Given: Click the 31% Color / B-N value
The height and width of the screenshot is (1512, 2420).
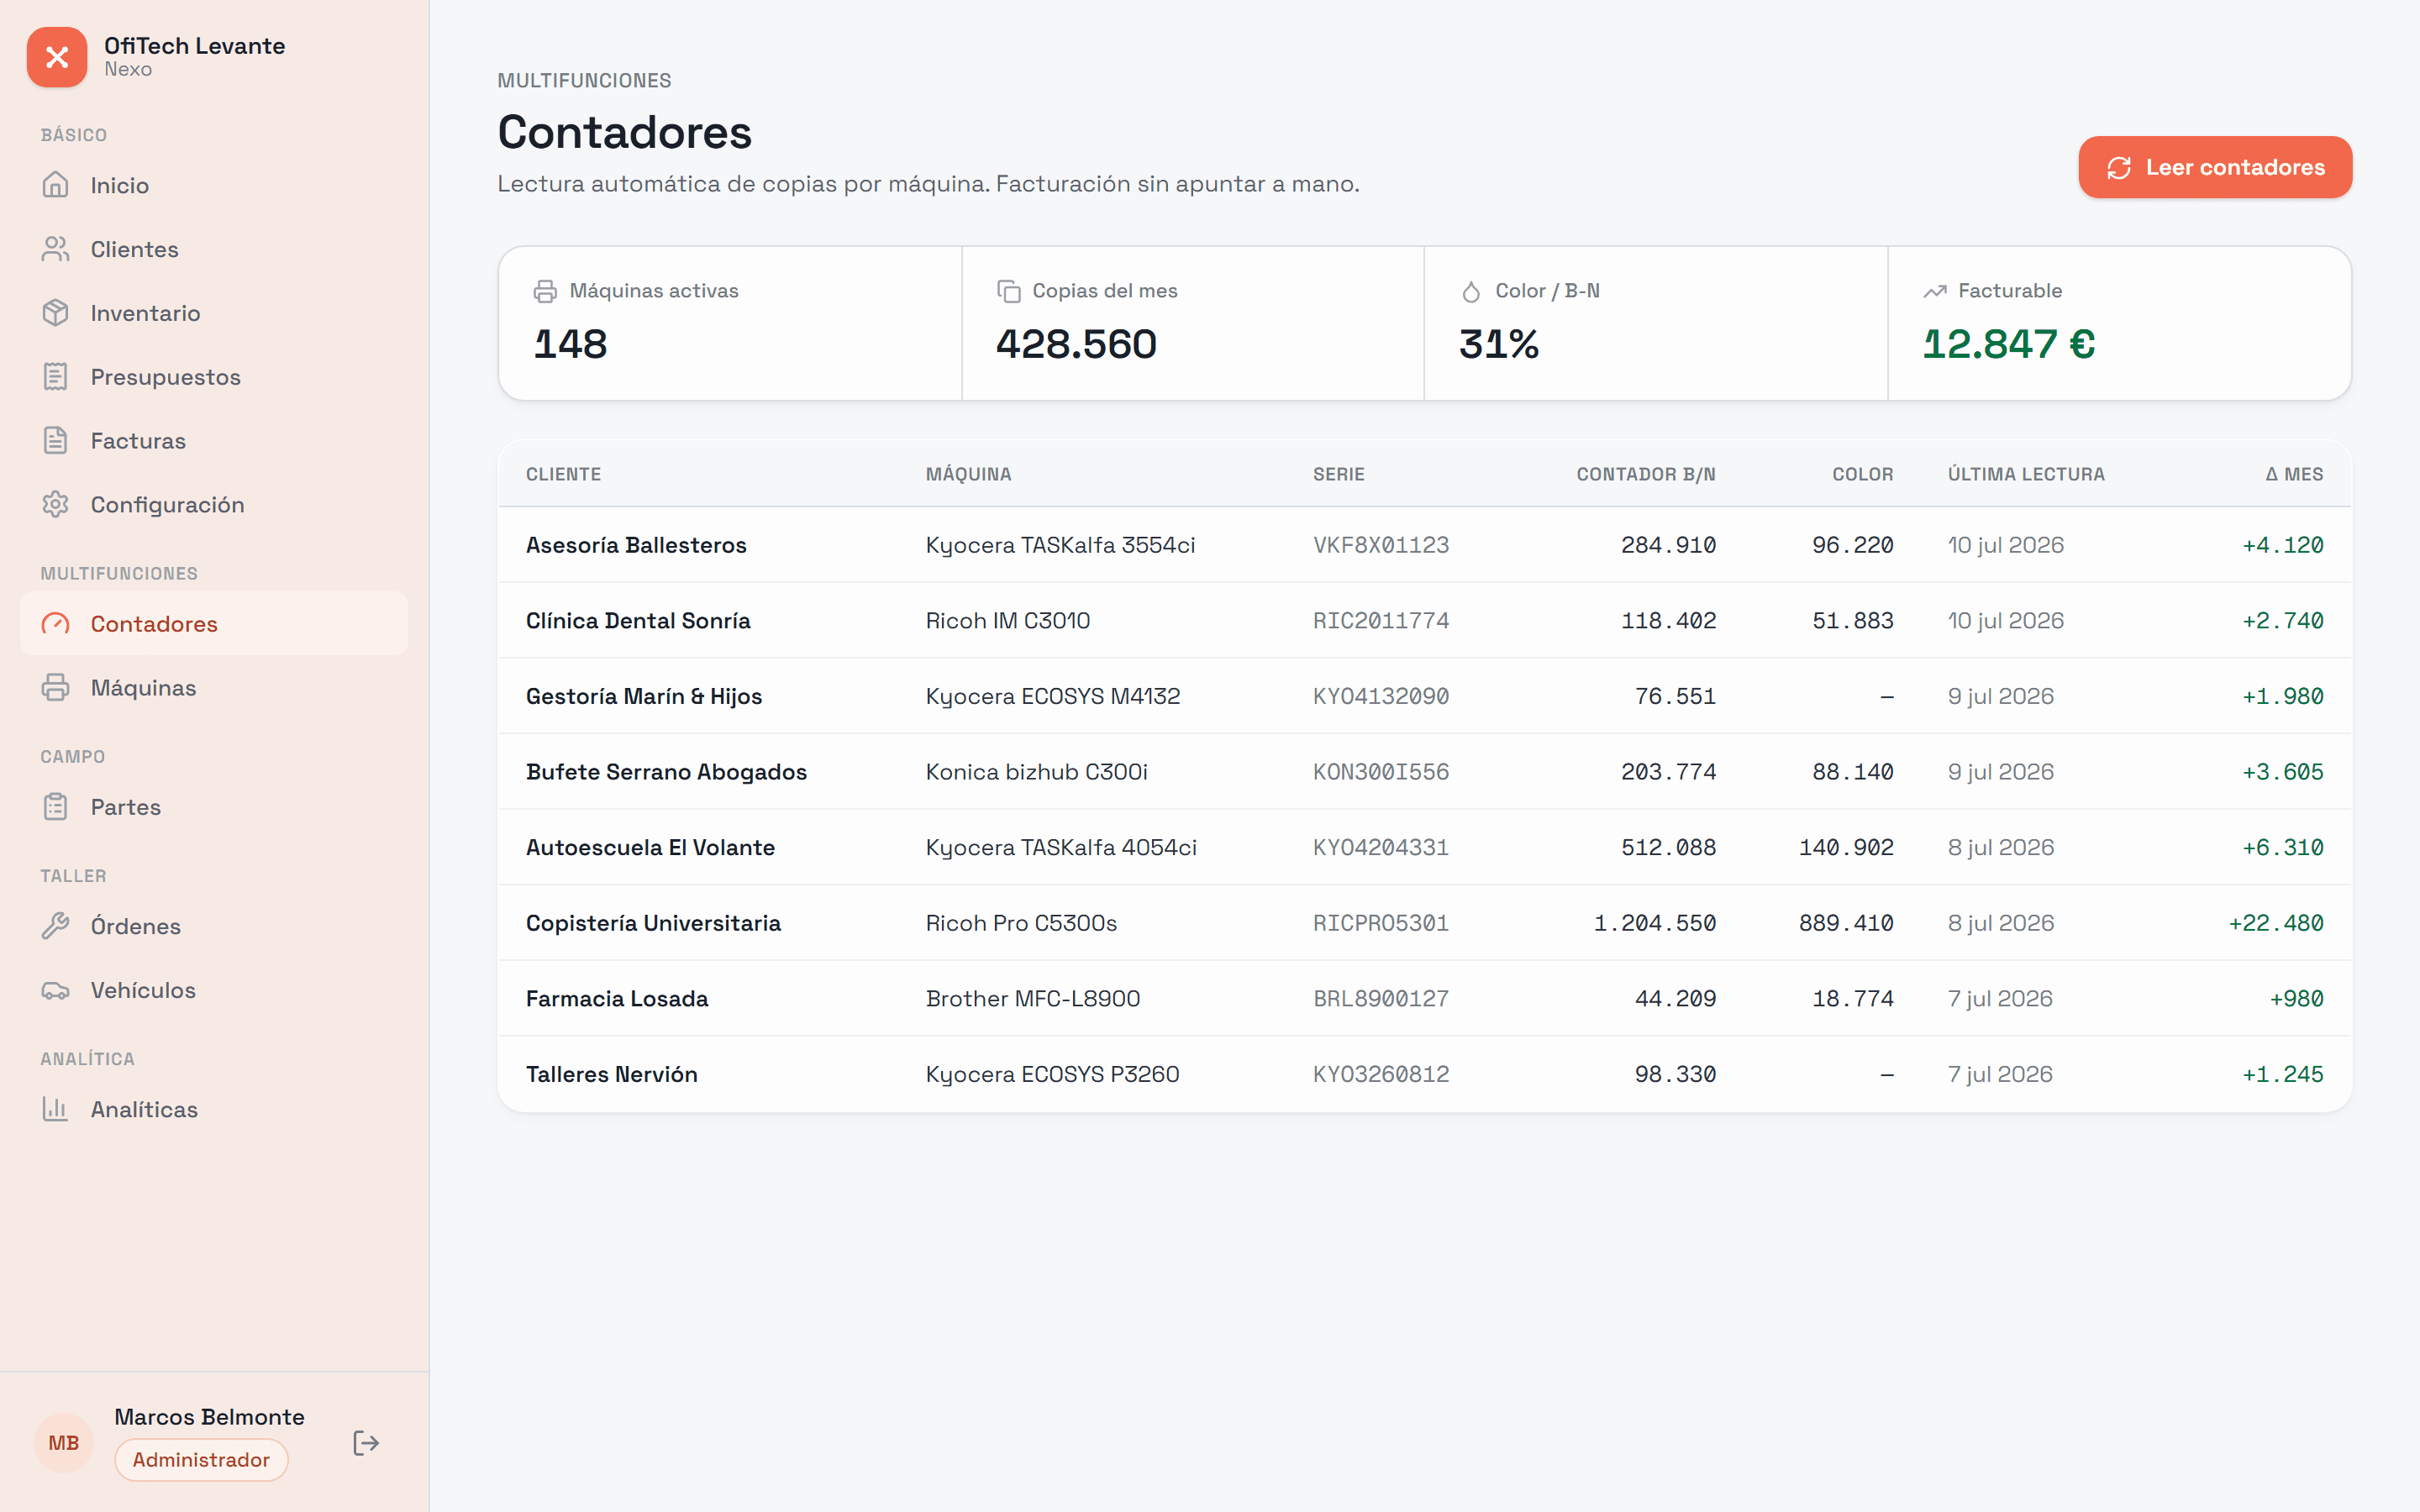Looking at the screenshot, I should pos(1499,344).
